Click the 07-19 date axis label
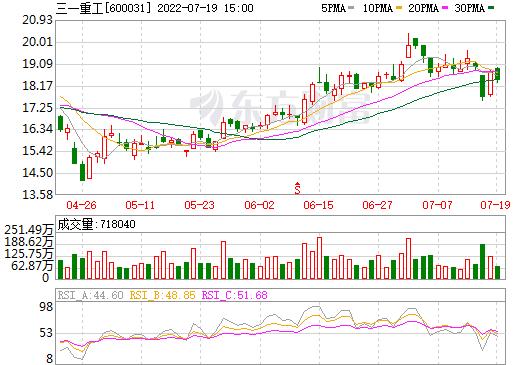 tap(495, 205)
